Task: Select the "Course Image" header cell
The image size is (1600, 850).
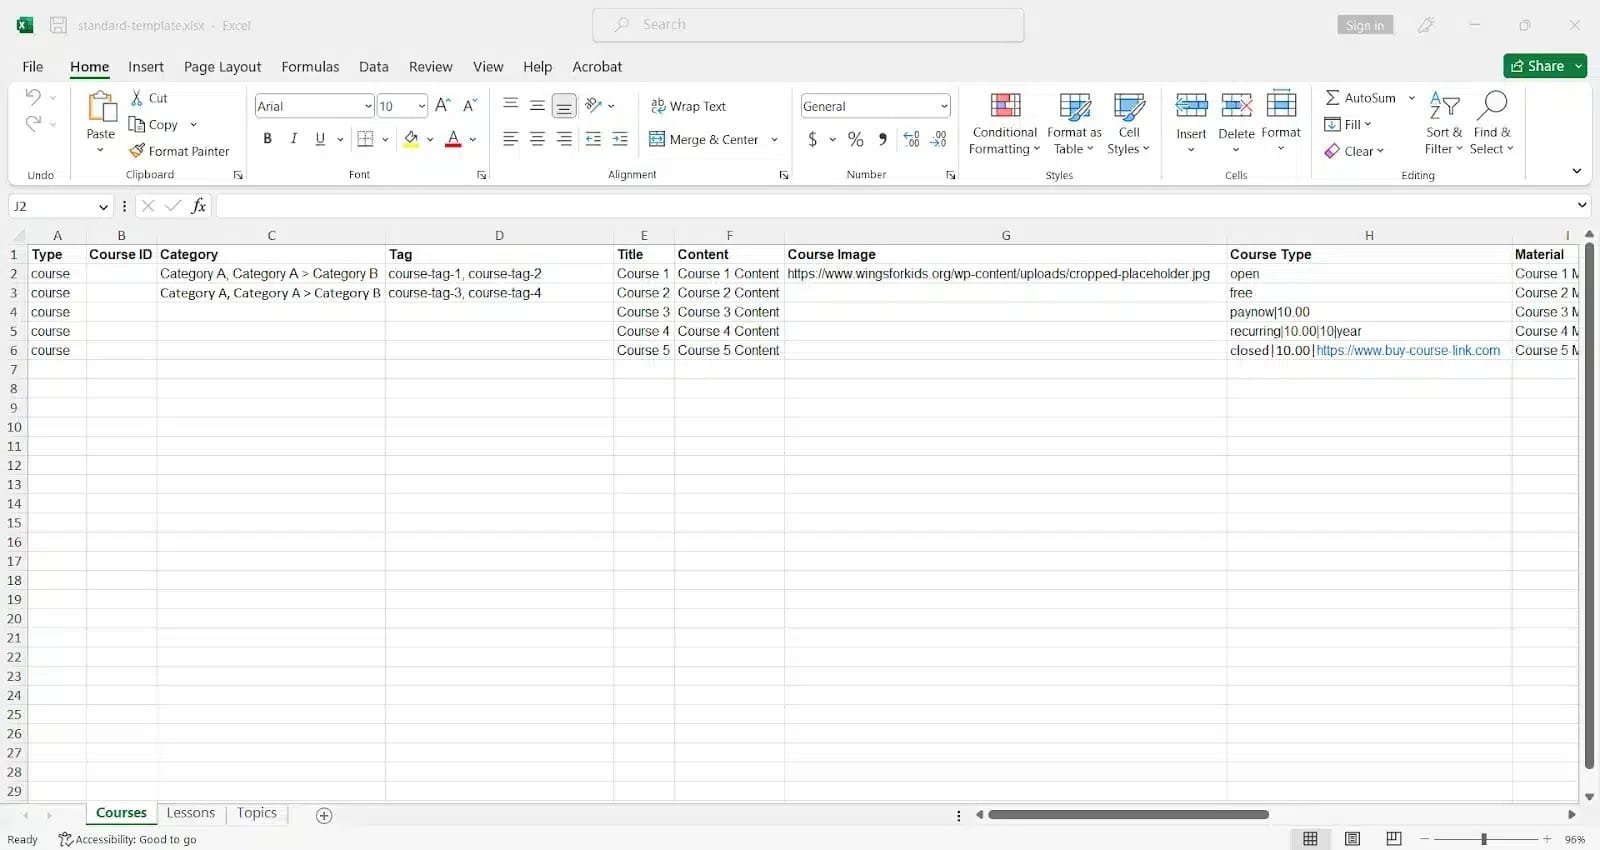Action: pos(1006,255)
